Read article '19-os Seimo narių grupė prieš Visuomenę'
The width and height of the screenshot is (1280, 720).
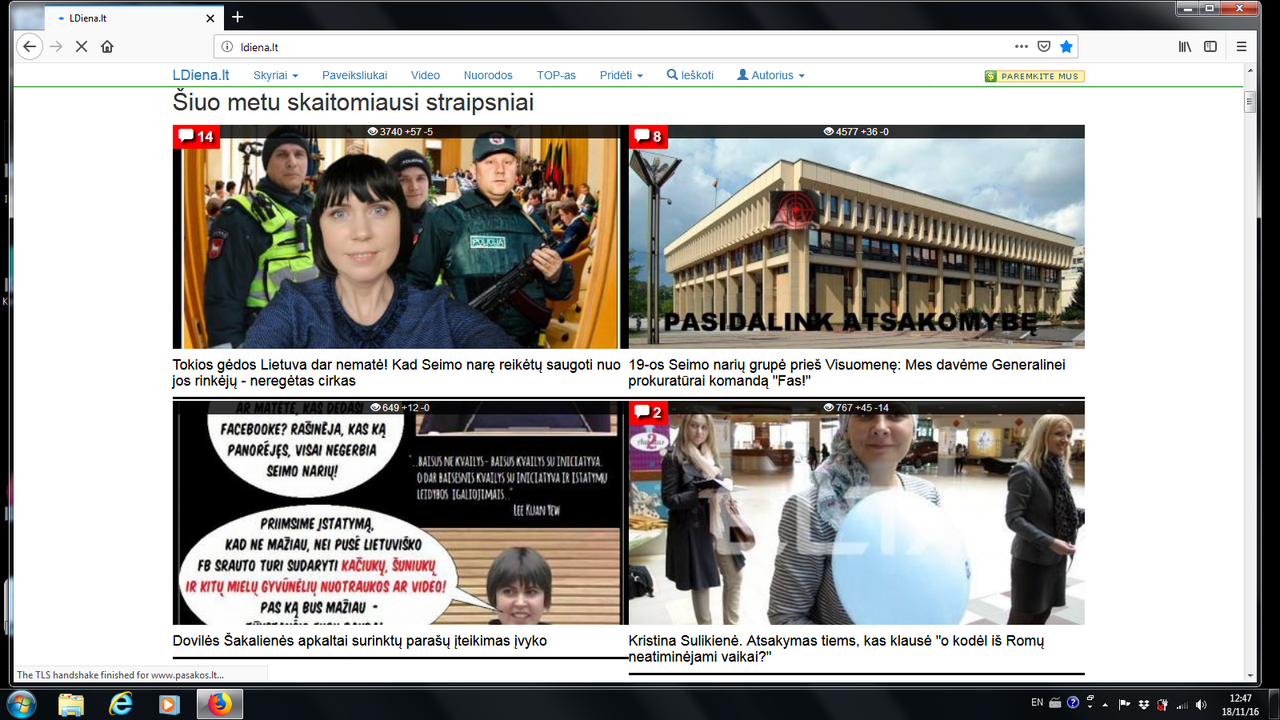[x=847, y=373]
